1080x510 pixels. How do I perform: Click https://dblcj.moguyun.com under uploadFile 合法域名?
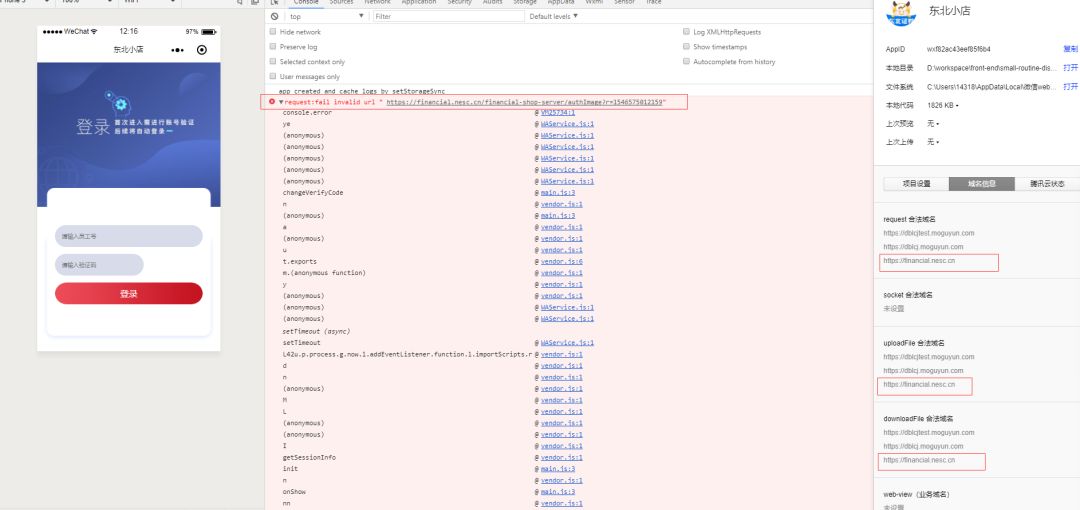pos(923,371)
